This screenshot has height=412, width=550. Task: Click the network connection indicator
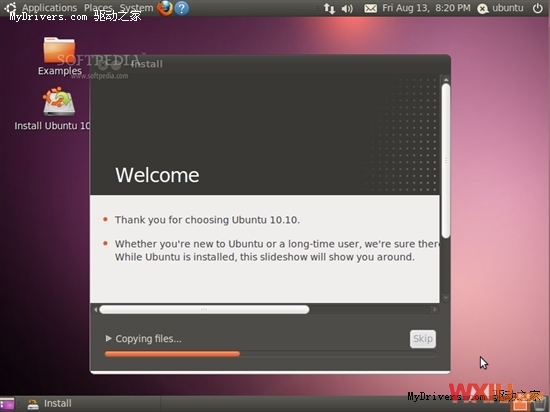329,8
